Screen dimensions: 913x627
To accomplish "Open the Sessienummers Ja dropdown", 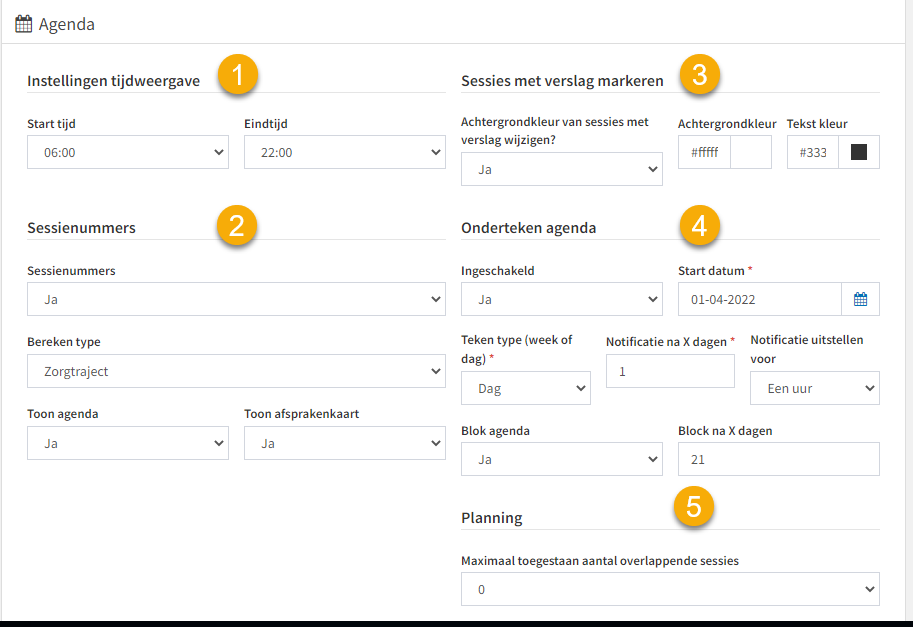I will (x=236, y=299).
